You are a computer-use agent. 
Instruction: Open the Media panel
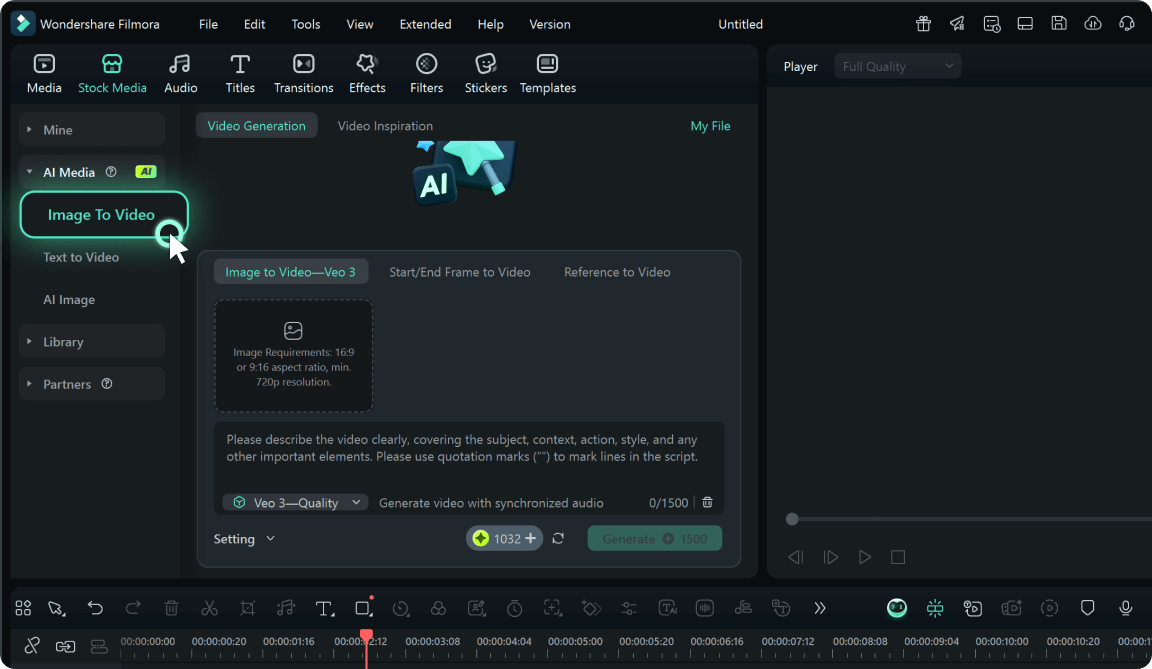(44, 73)
